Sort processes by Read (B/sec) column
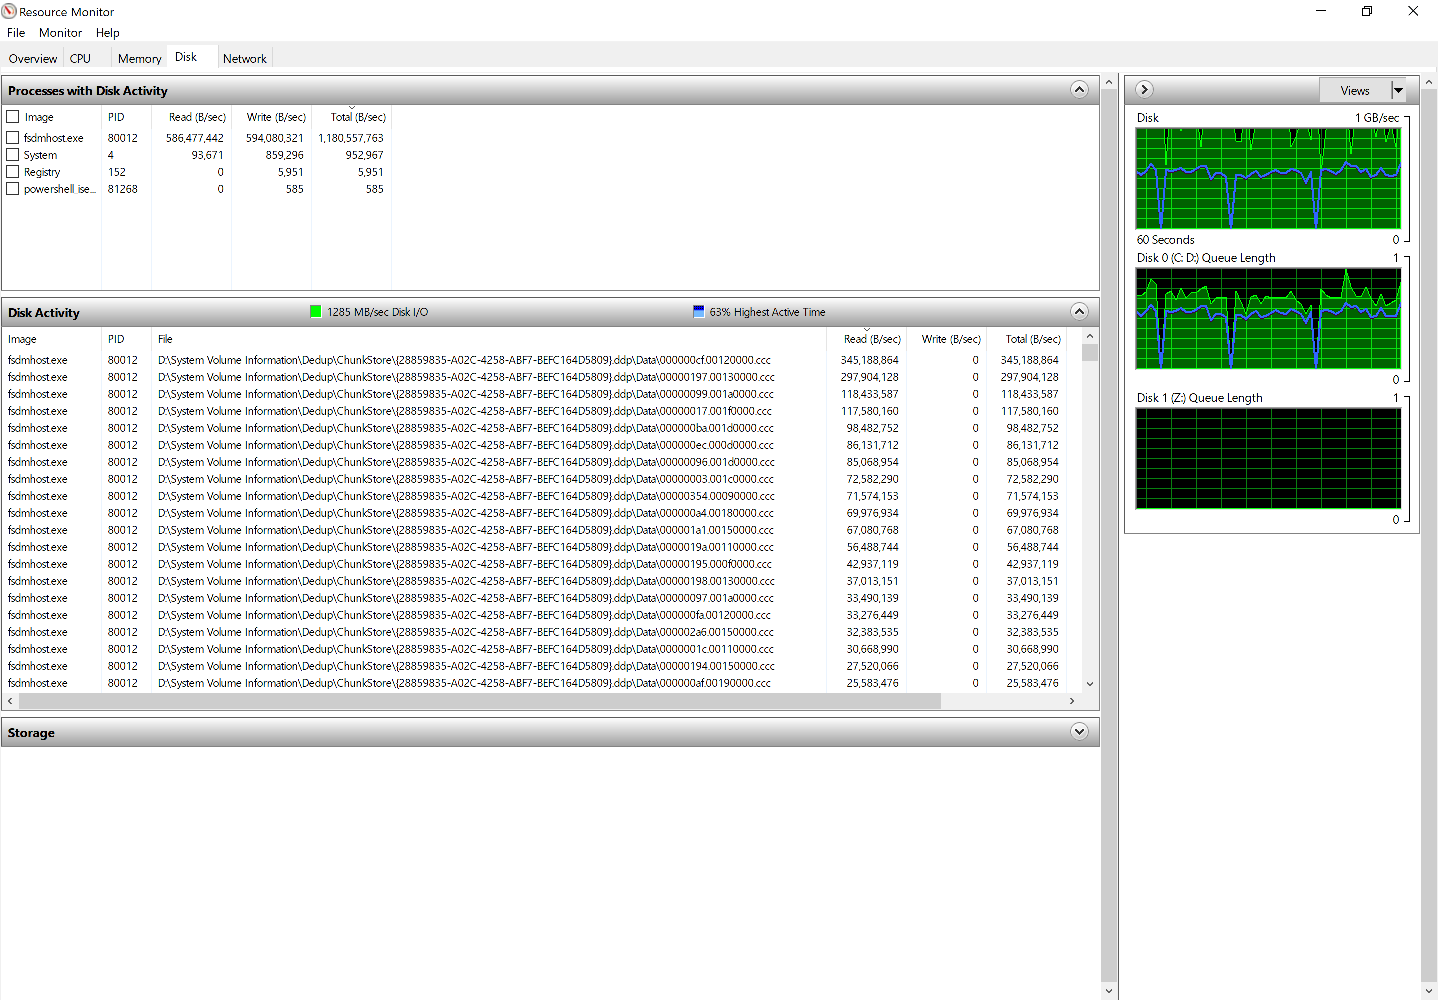 [192, 117]
